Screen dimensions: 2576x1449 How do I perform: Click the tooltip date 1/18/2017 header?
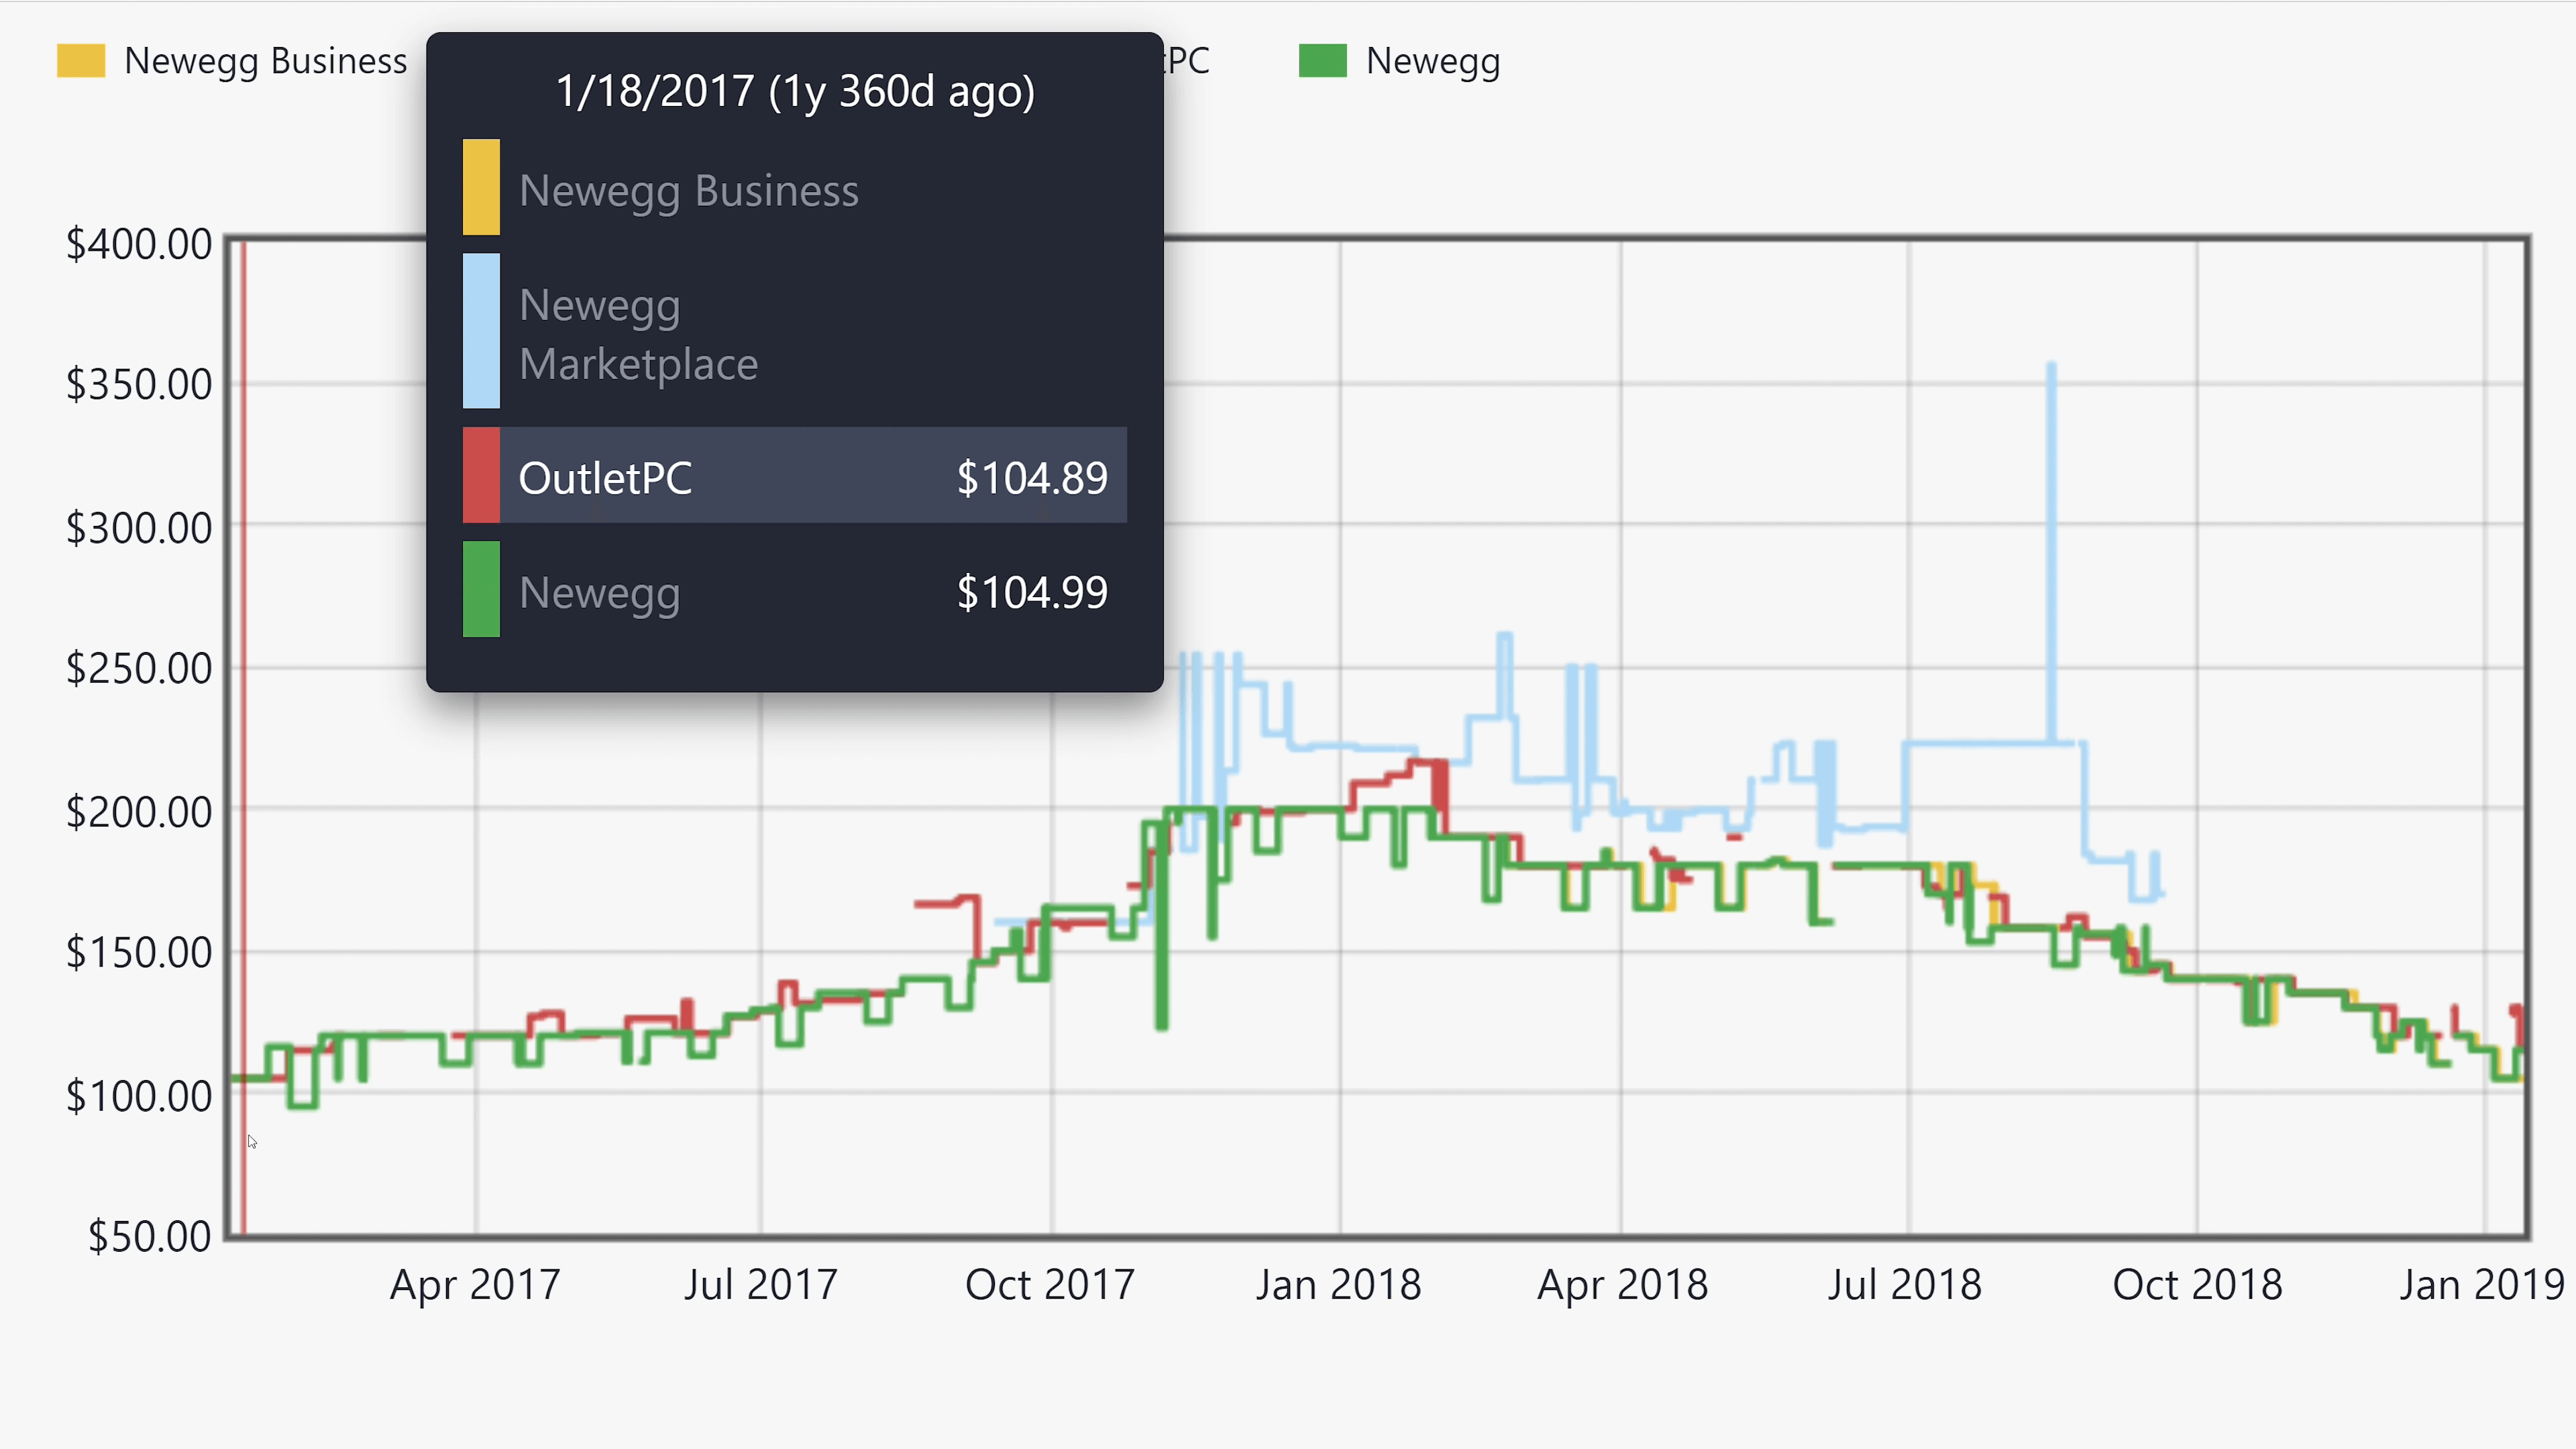pyautogui.click(x=795, y=92)
